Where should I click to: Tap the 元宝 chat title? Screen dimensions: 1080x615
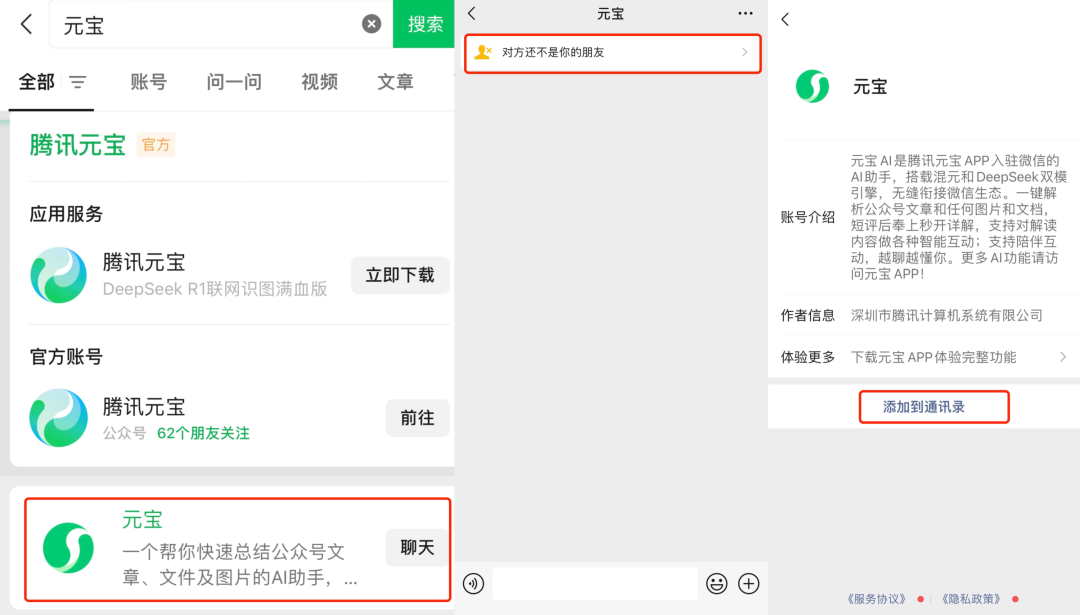(x=610, y=14)
